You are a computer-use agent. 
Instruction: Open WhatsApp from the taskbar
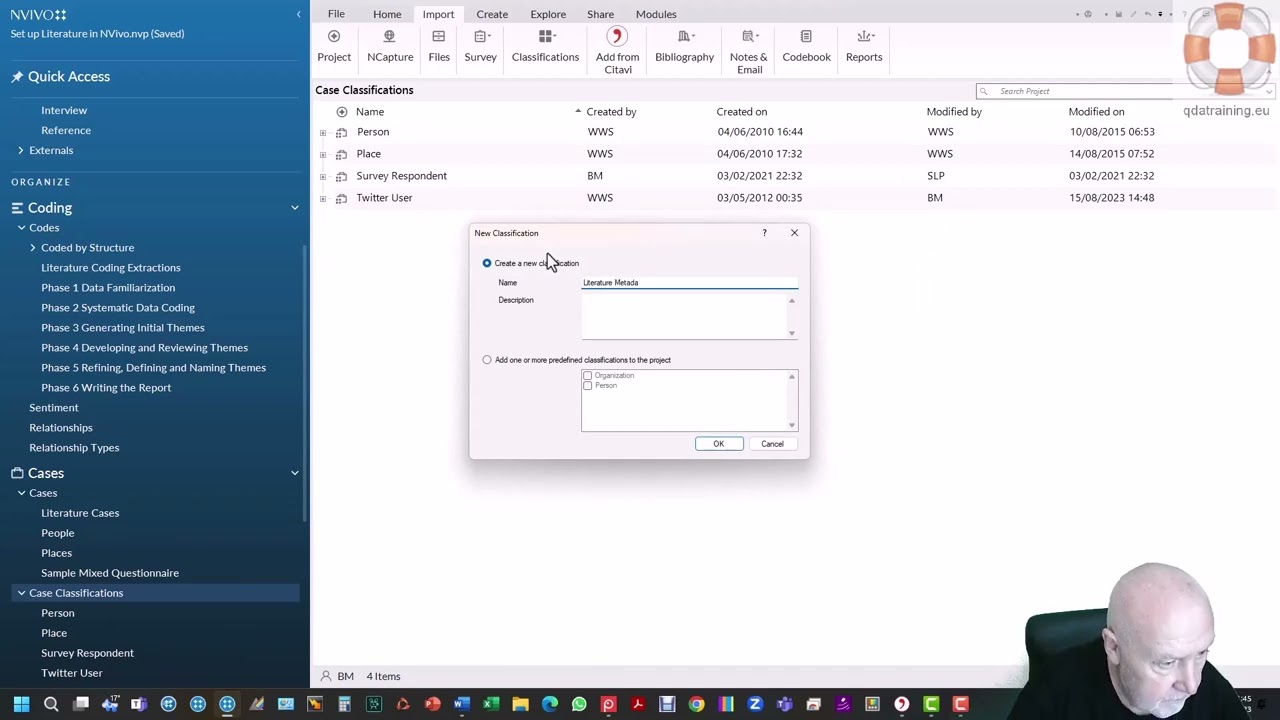tap(579, 705)
